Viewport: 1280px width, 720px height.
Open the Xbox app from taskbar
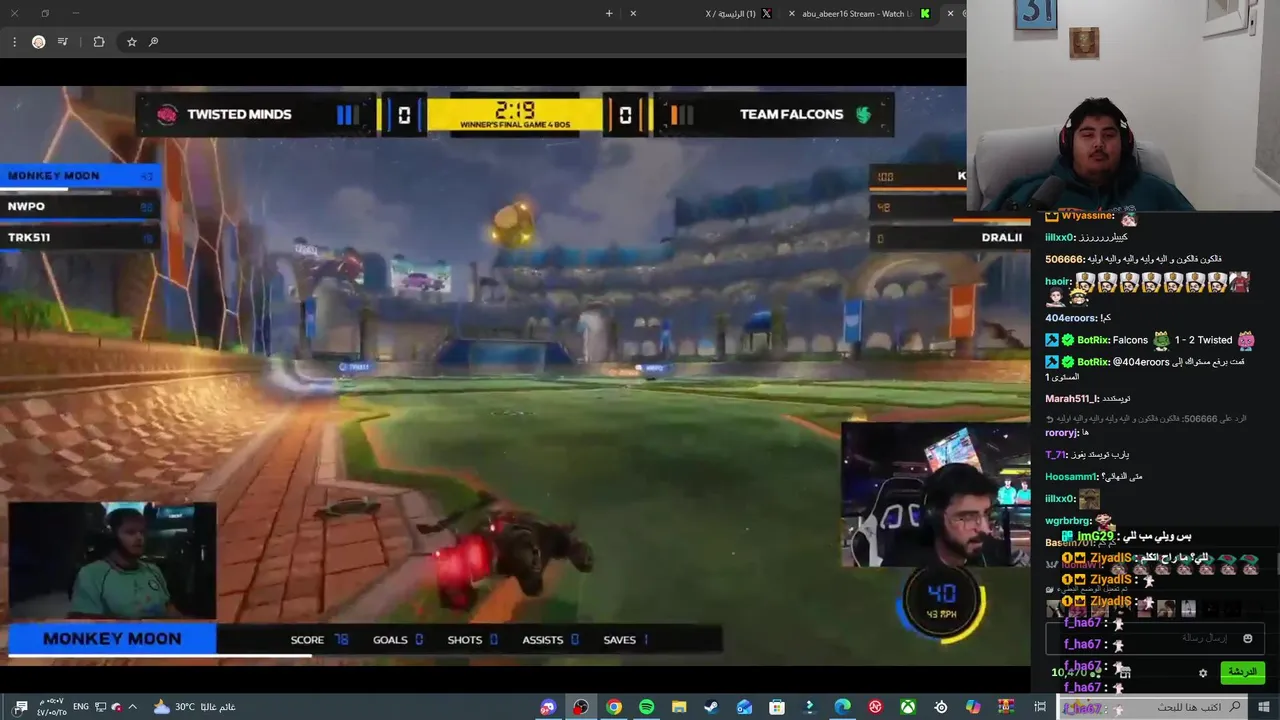(907, 707)
